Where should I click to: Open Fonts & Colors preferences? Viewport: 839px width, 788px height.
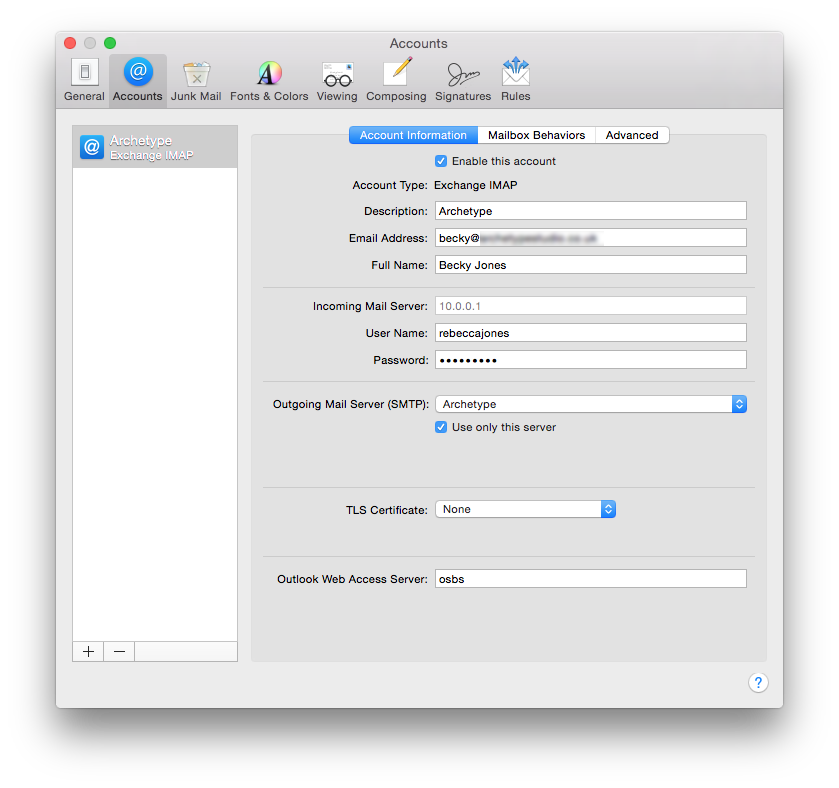pos(269,81)
